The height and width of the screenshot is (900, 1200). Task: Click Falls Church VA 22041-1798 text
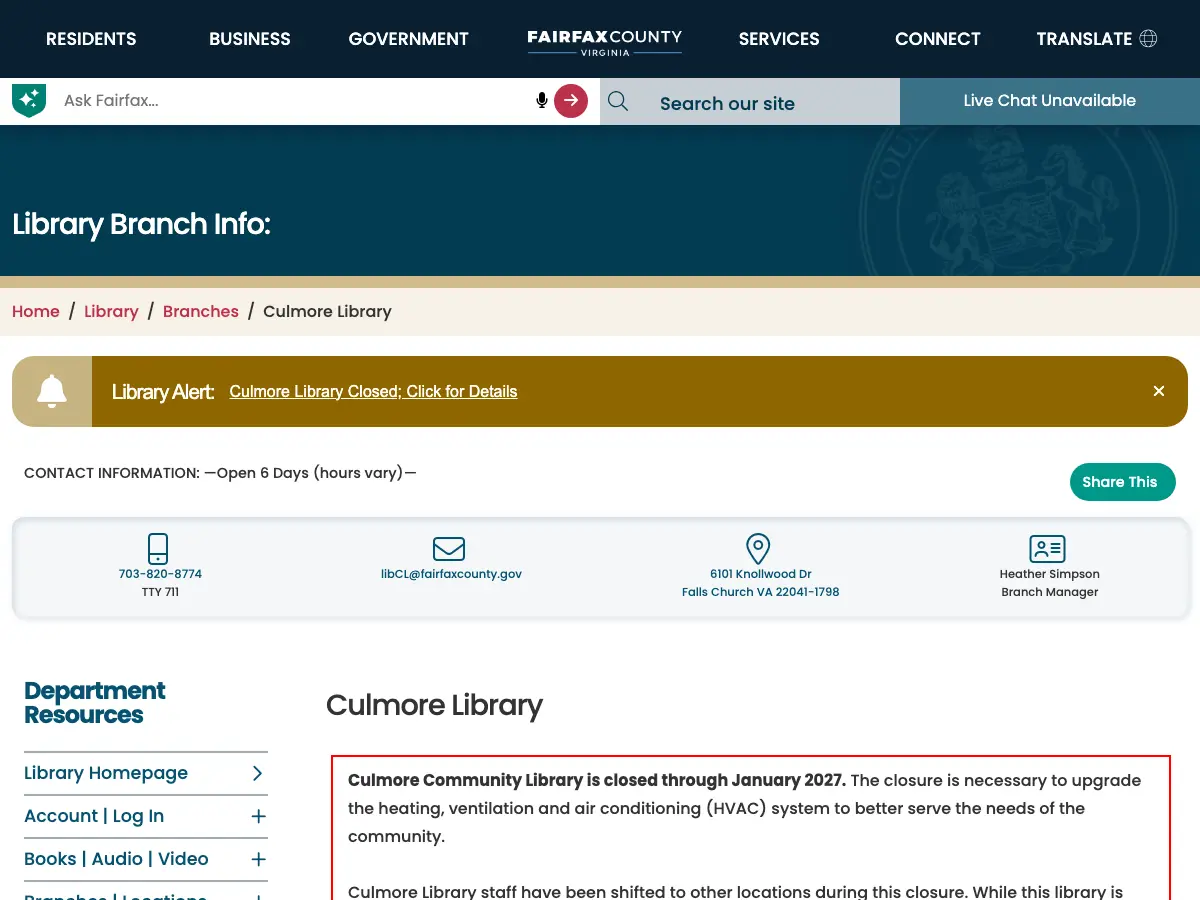(760, 592)
